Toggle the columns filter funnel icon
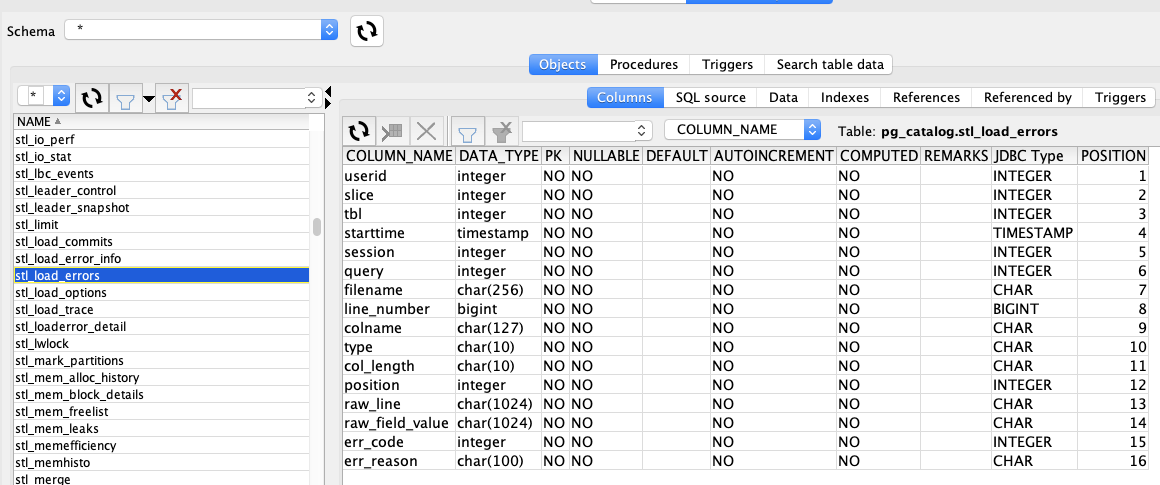The height and width of the screenshot is (485, 1160). tap(467, 130)
